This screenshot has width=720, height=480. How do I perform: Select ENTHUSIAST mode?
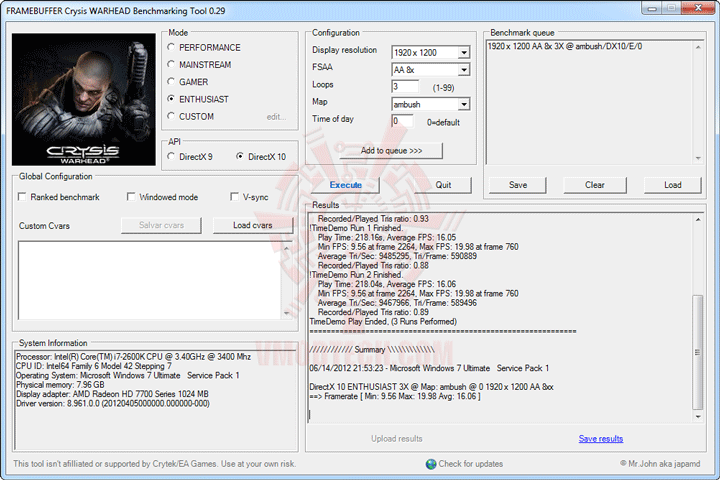(171, 99)
